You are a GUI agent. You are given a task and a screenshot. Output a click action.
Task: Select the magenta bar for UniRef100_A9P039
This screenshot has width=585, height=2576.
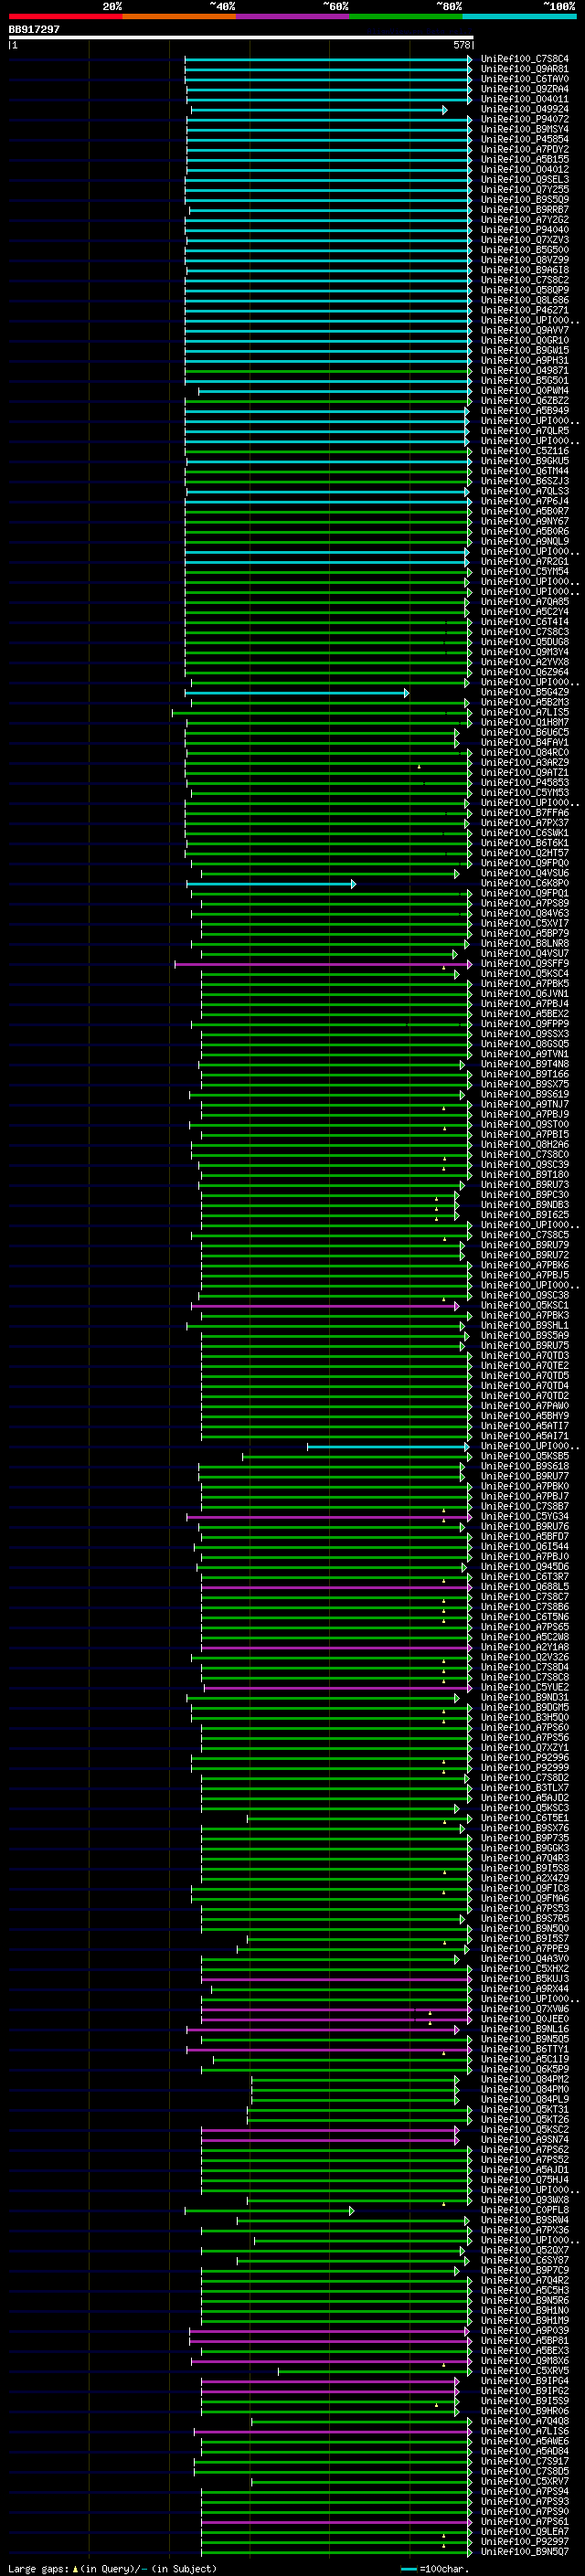pos(329,2332)
